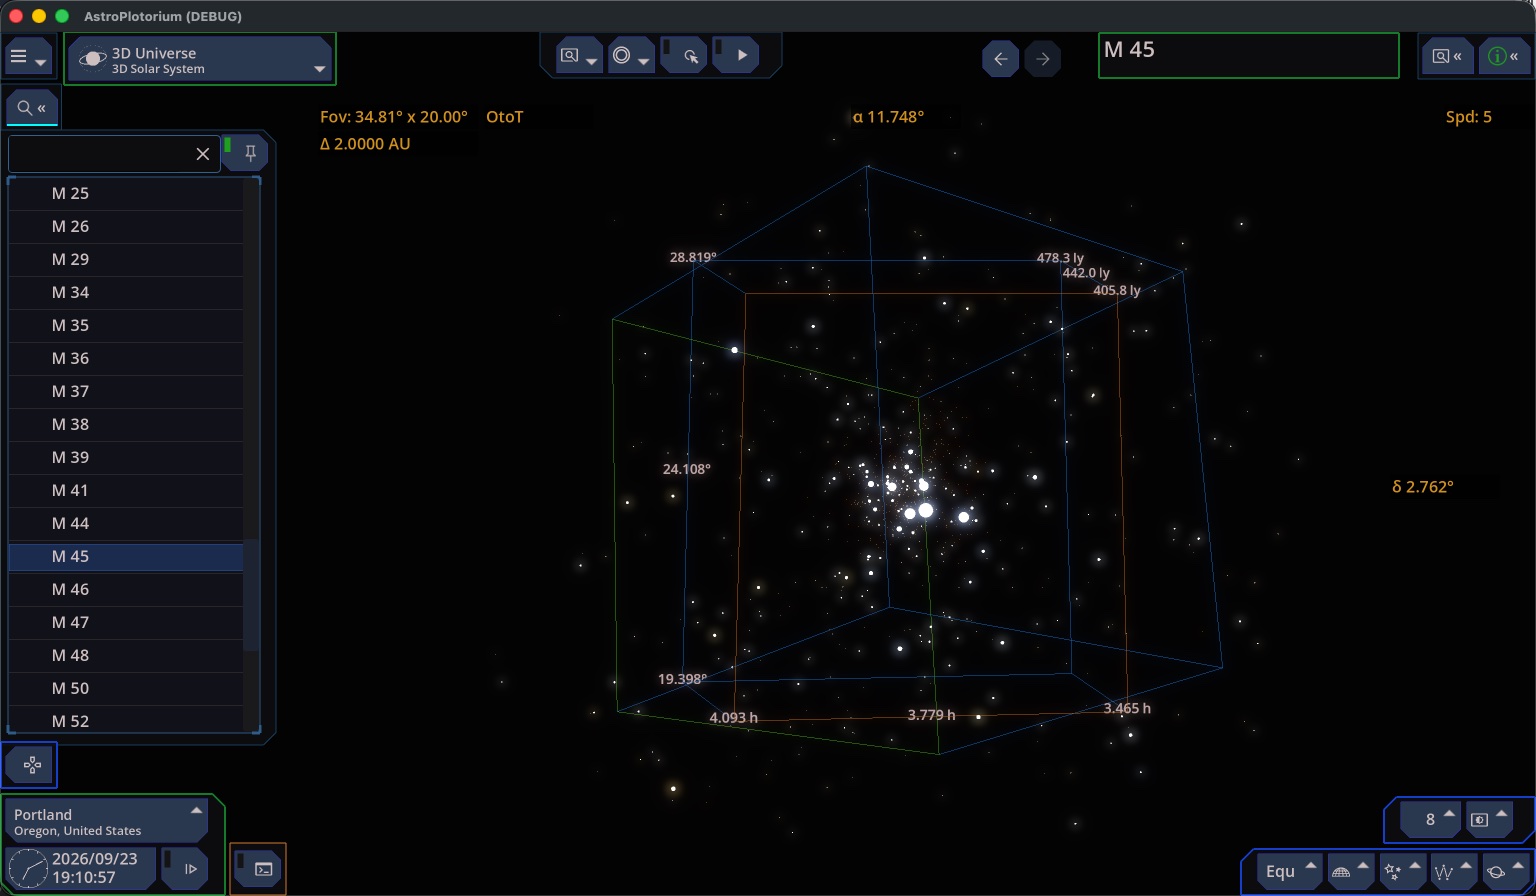Select M 29 in the object list

click(126, 259)
